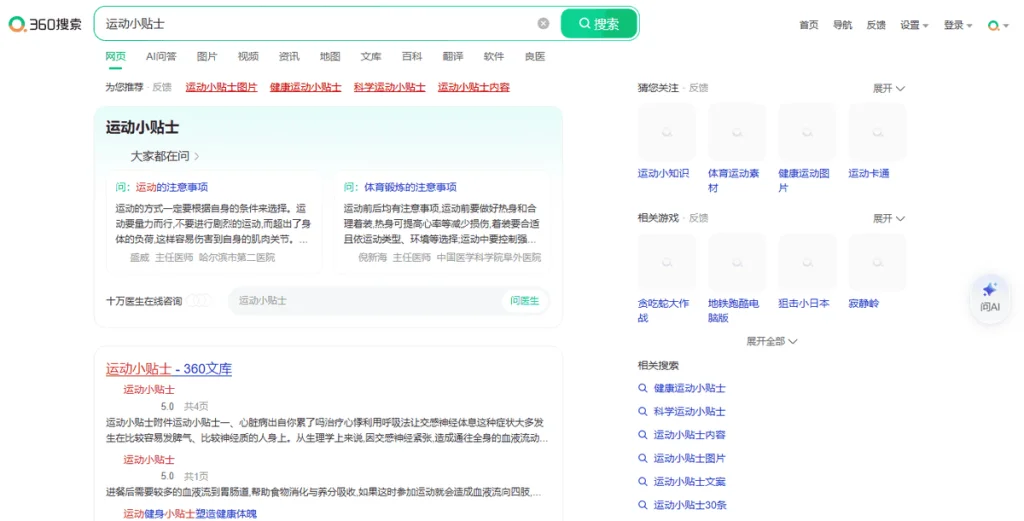Image resolution: width=1024 pixels, height=521 pixels.
Task: Open the 360 circle icon menu at top right
Action: click(998, 25)
